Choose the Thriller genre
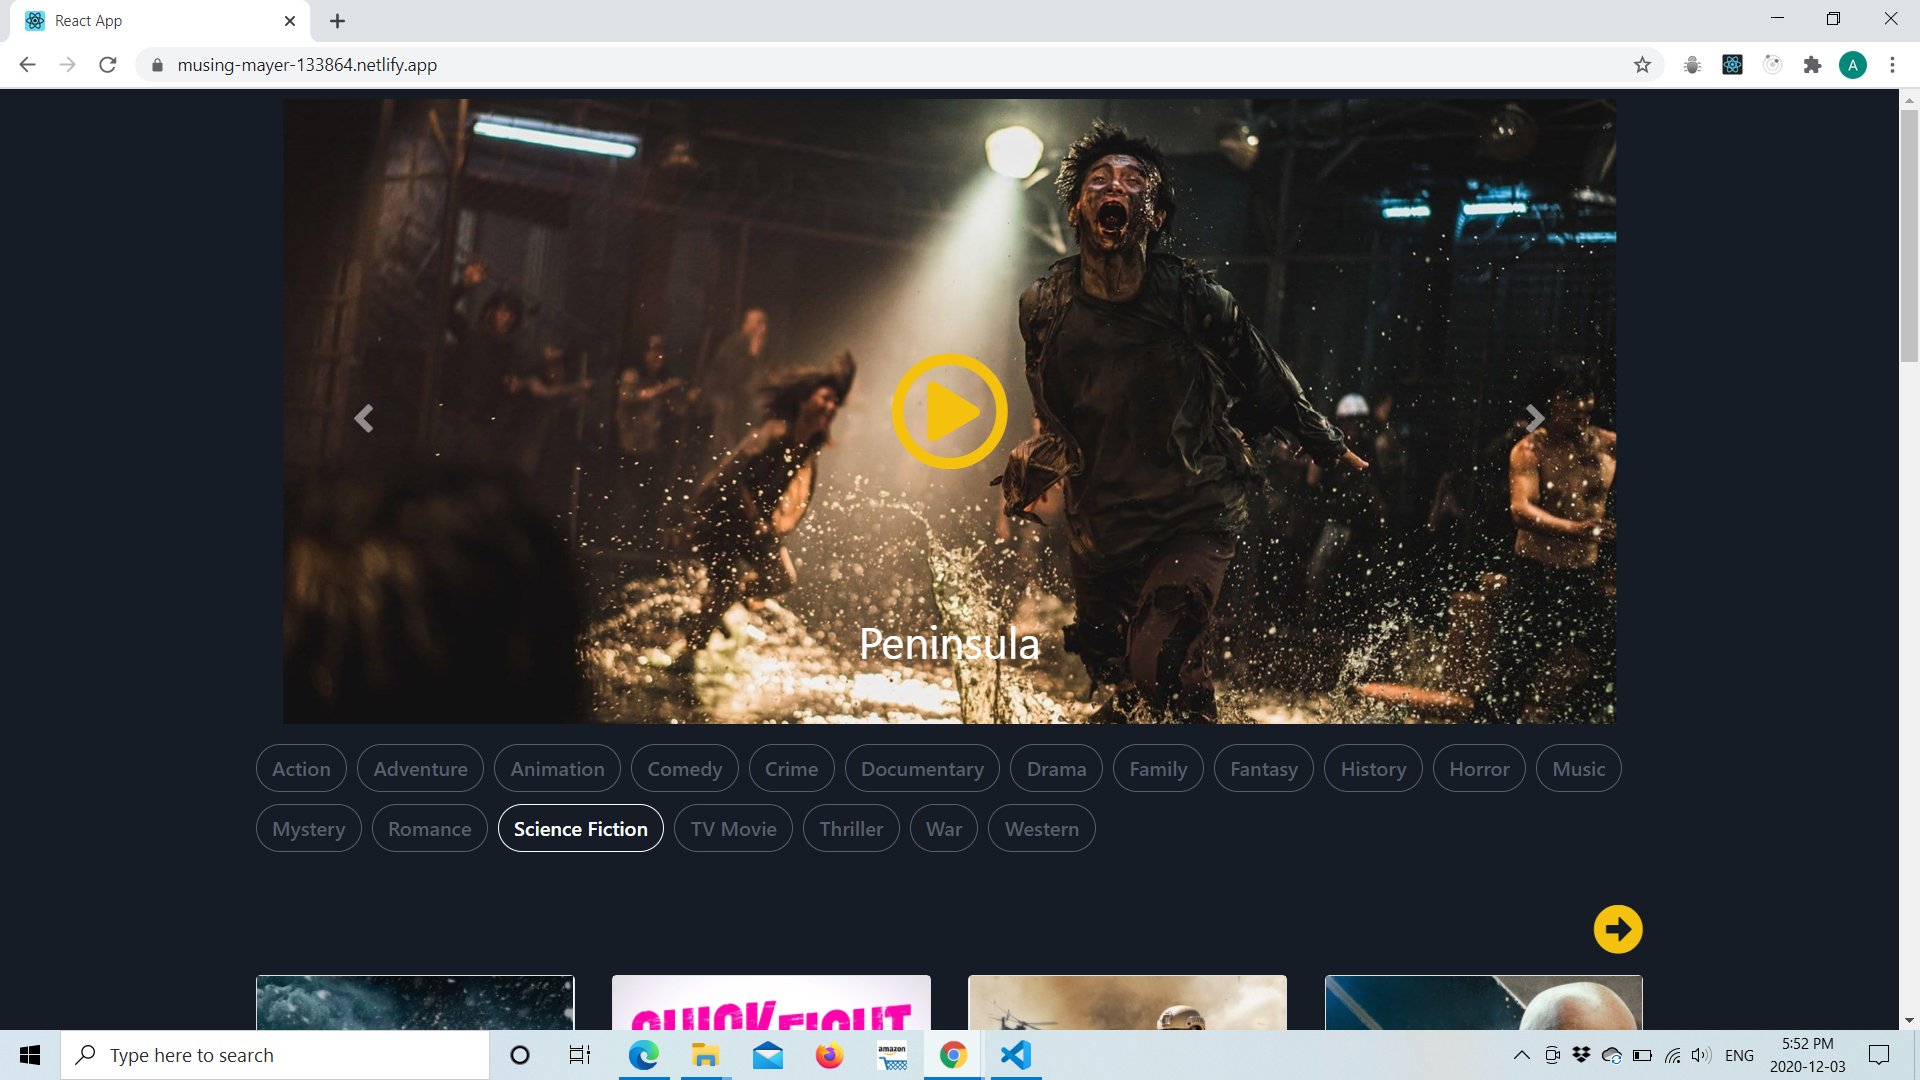The image size is (1920, 1080). [851, 829]
